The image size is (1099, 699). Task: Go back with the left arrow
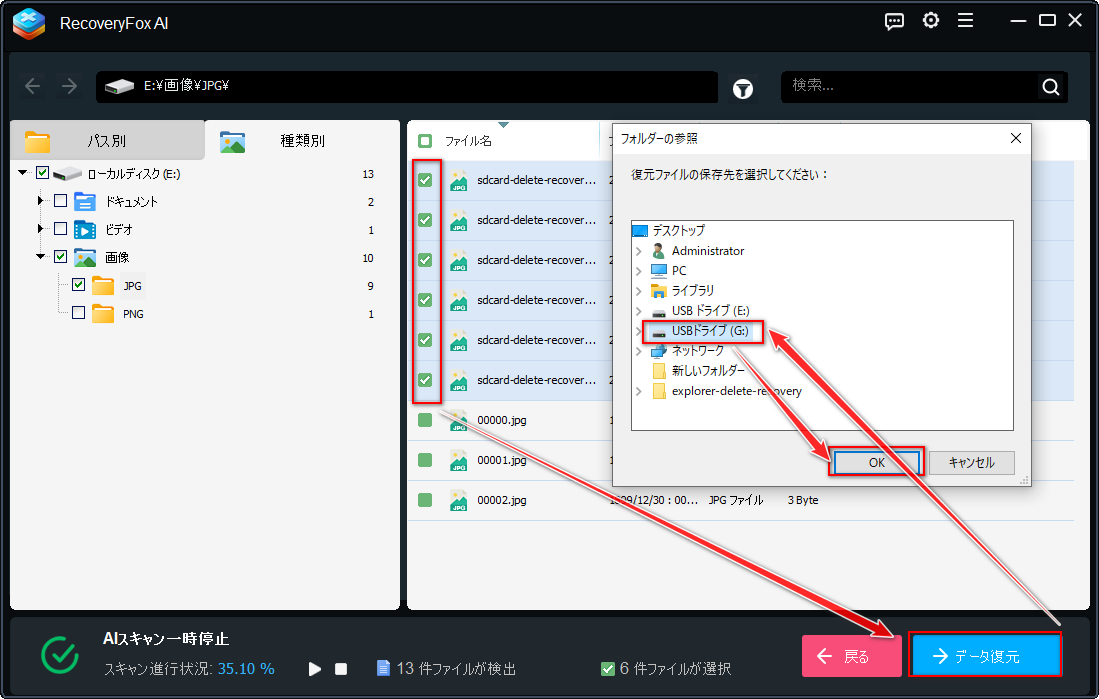tap(32, 86)
